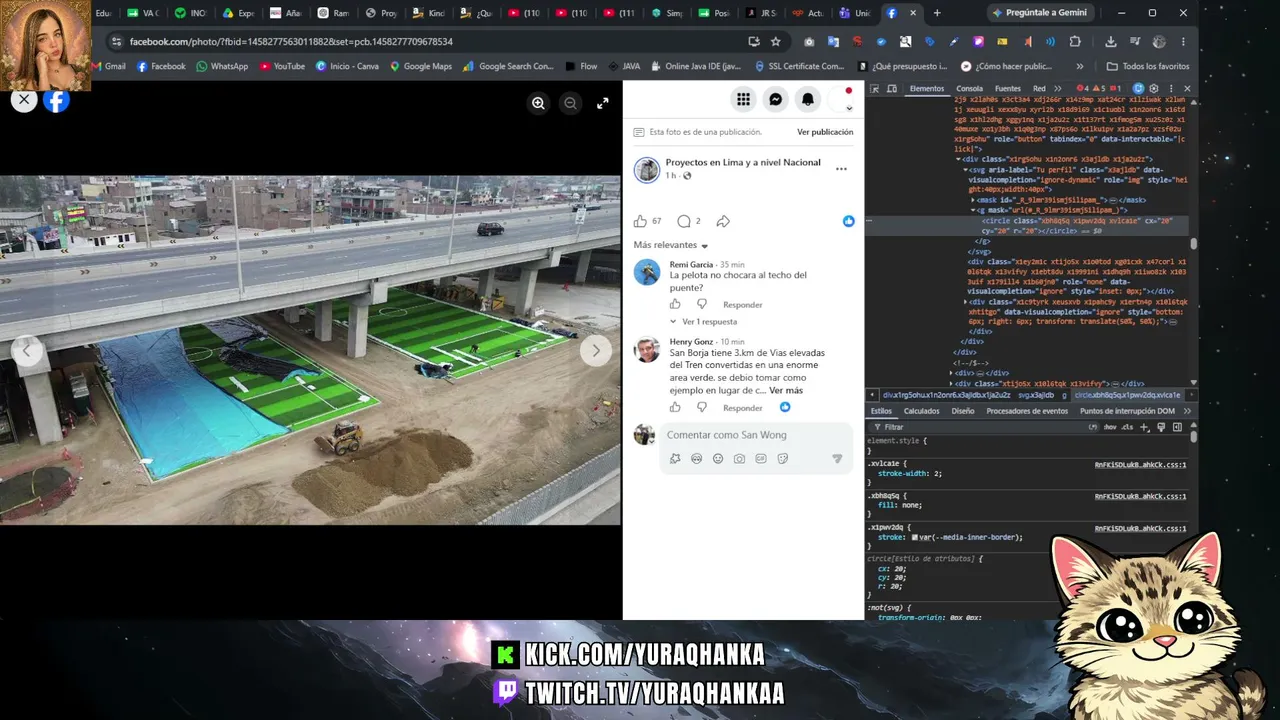Open the post options three-dot menu
This screenshot has width=1280, height=720.
[841, 169]
